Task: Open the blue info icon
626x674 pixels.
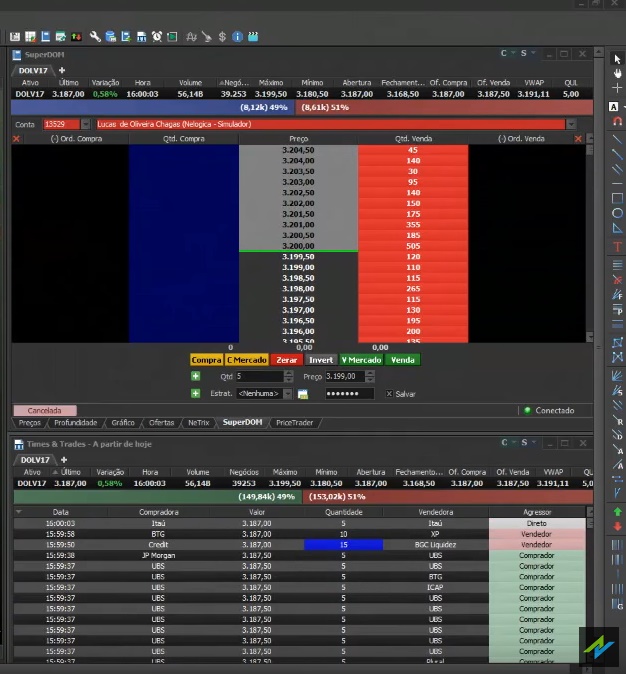Action: (x=237, y=37)
